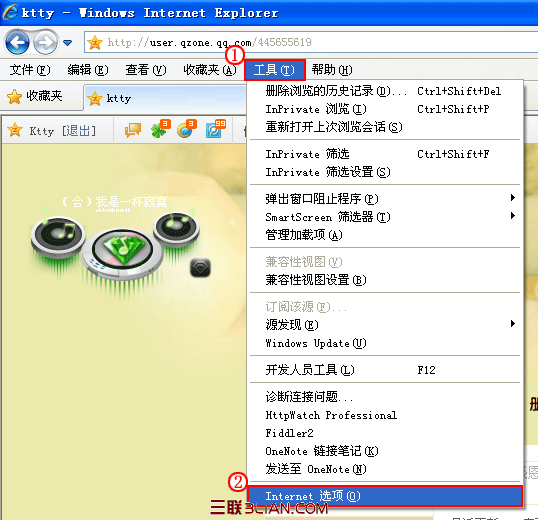Click the browser Back arrow button
538x520 pixels.
pyautogui.click(x=17, y=43)
